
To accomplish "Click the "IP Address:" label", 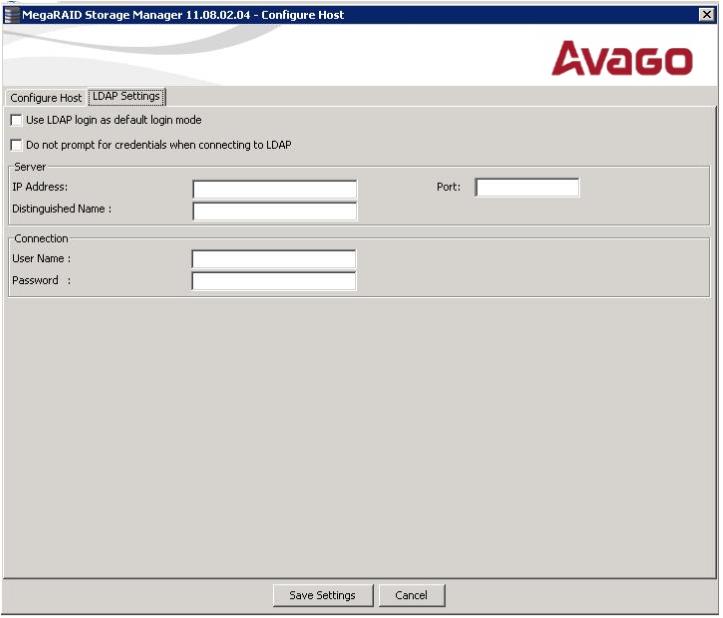I will point(39,187).
